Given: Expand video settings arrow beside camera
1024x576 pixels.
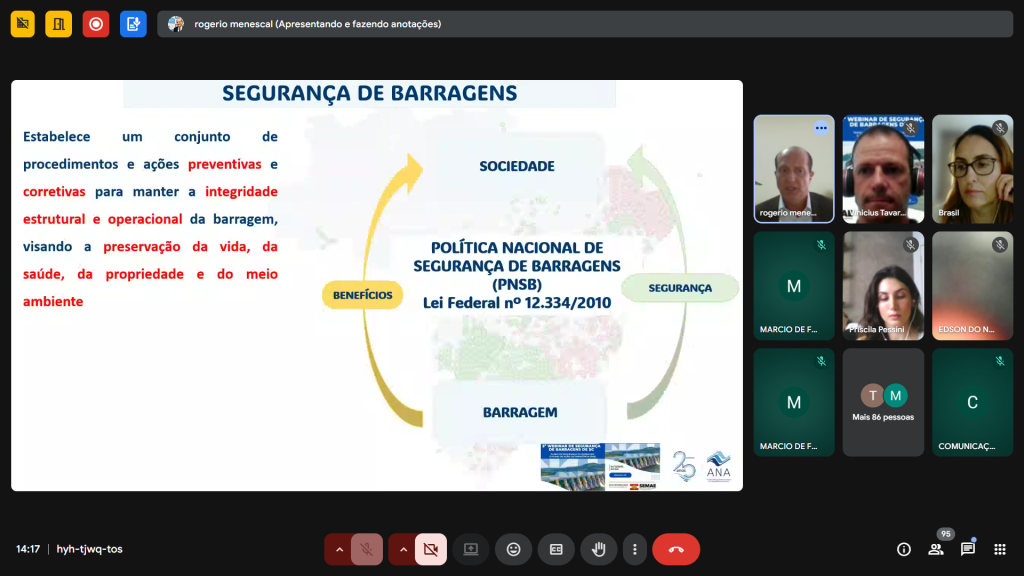Looking at the screenshot, I should (x=403, y=549).
